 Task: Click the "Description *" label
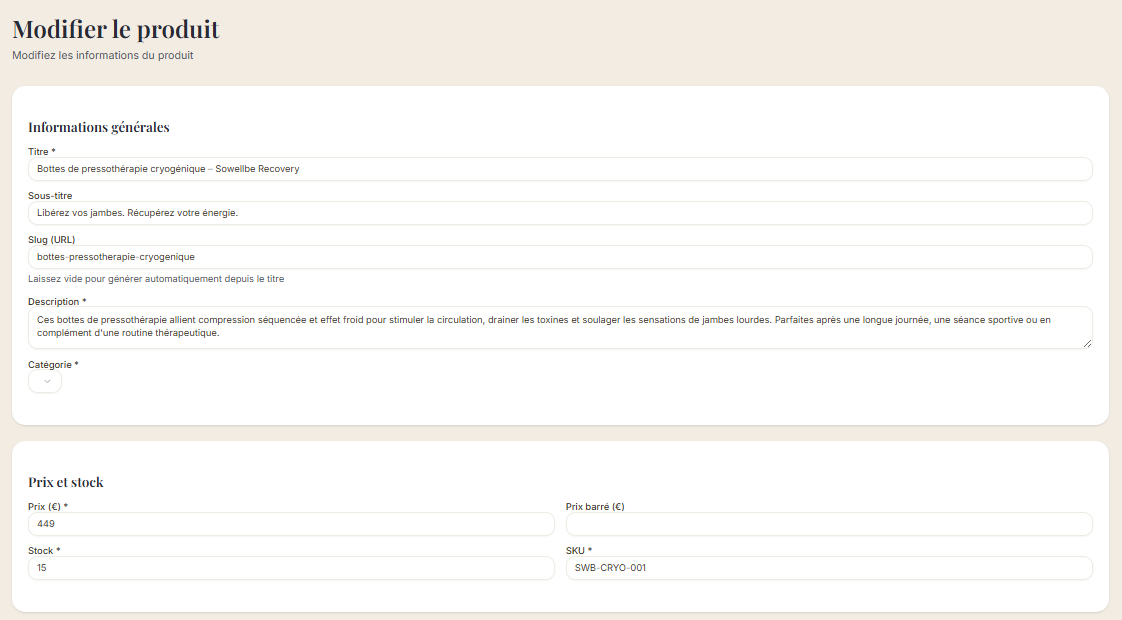tap(57, 301)
